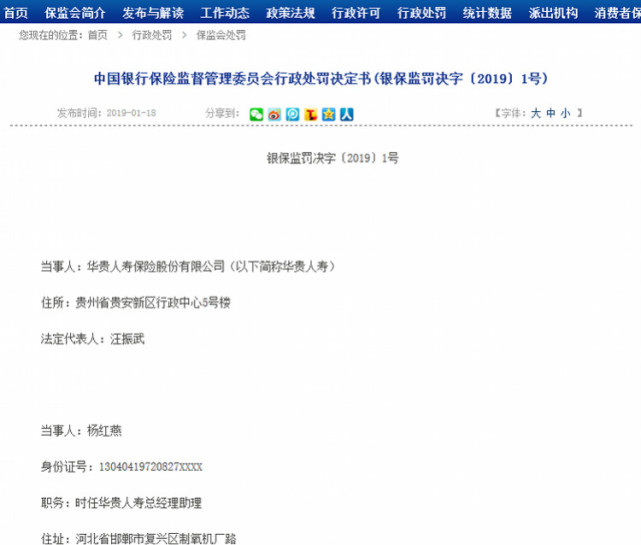Set the font size to 大
The width and height of the screenshot is (641, 545).
click(536, 113)
